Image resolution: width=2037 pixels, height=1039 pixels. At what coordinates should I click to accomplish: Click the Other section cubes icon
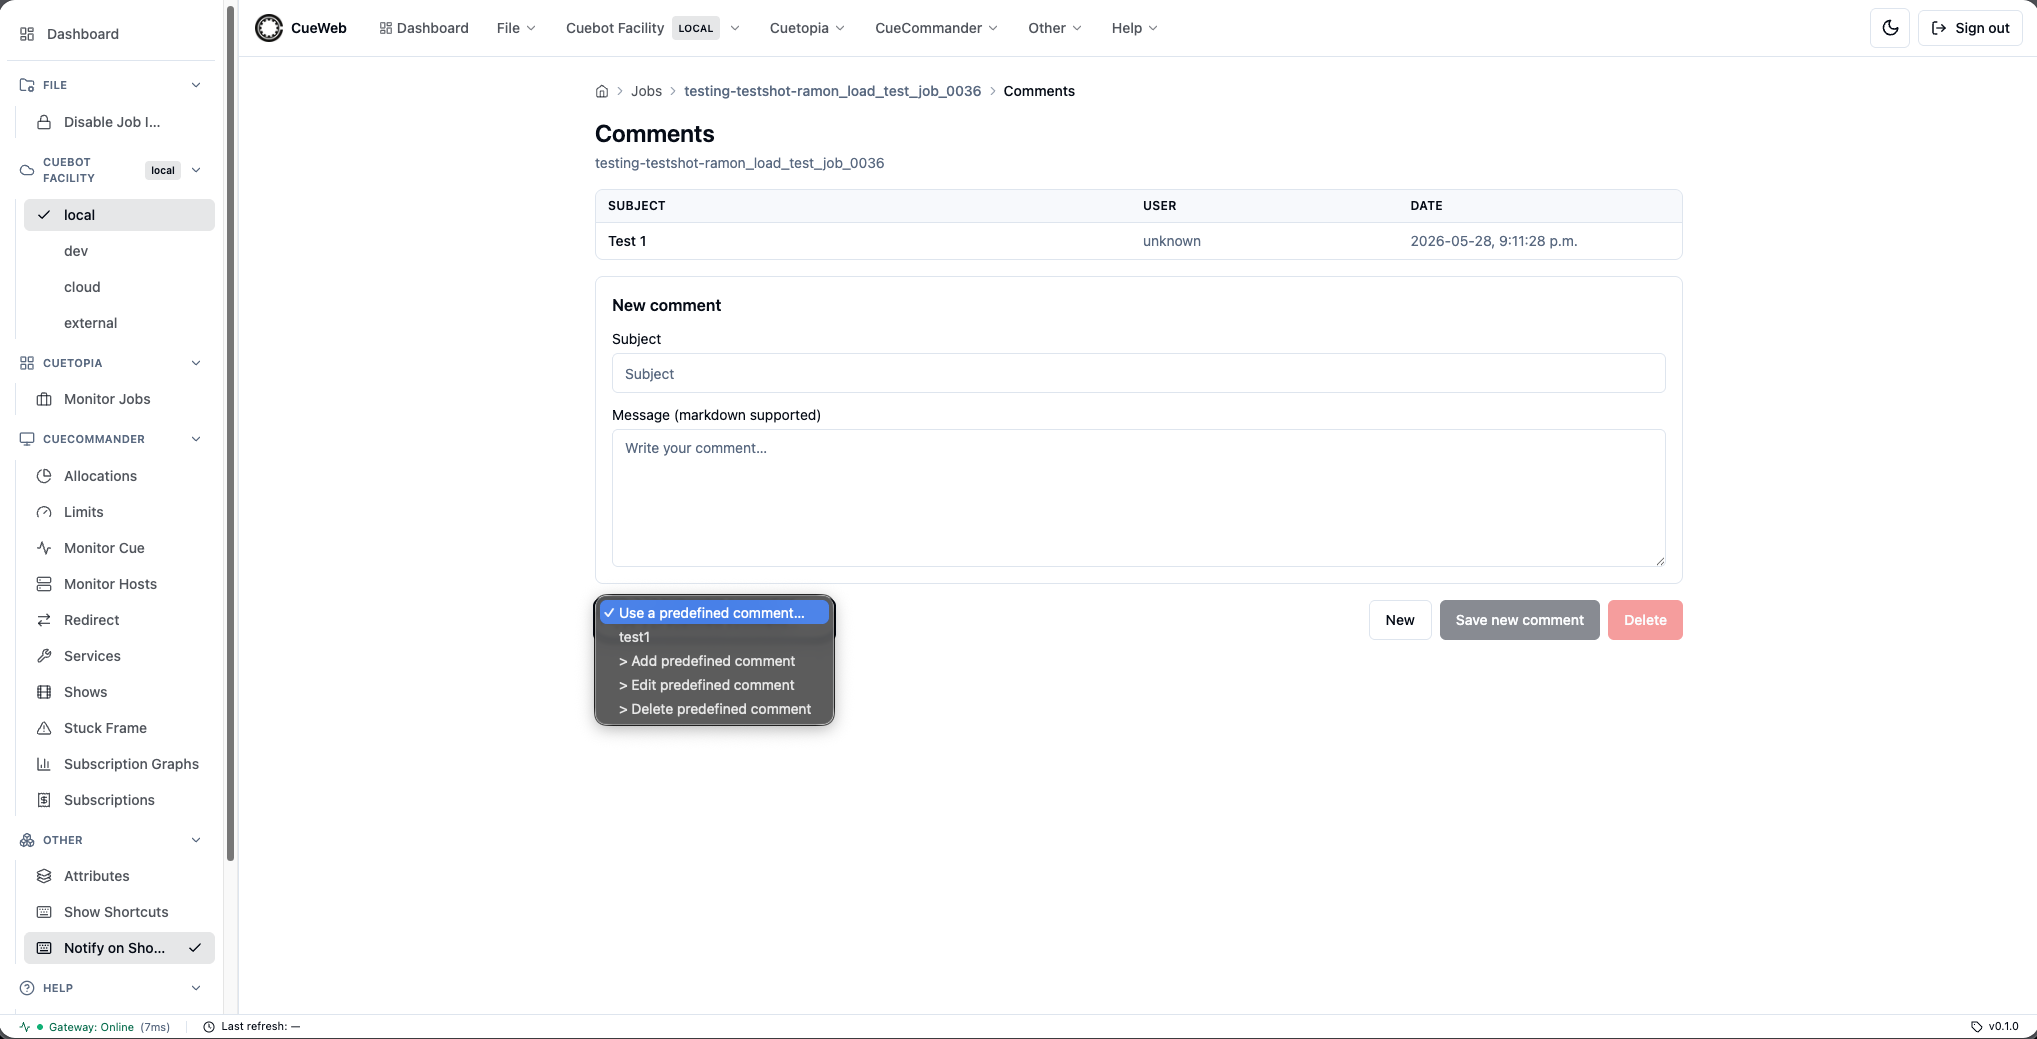pyautogui.click(x=27, y=840)
